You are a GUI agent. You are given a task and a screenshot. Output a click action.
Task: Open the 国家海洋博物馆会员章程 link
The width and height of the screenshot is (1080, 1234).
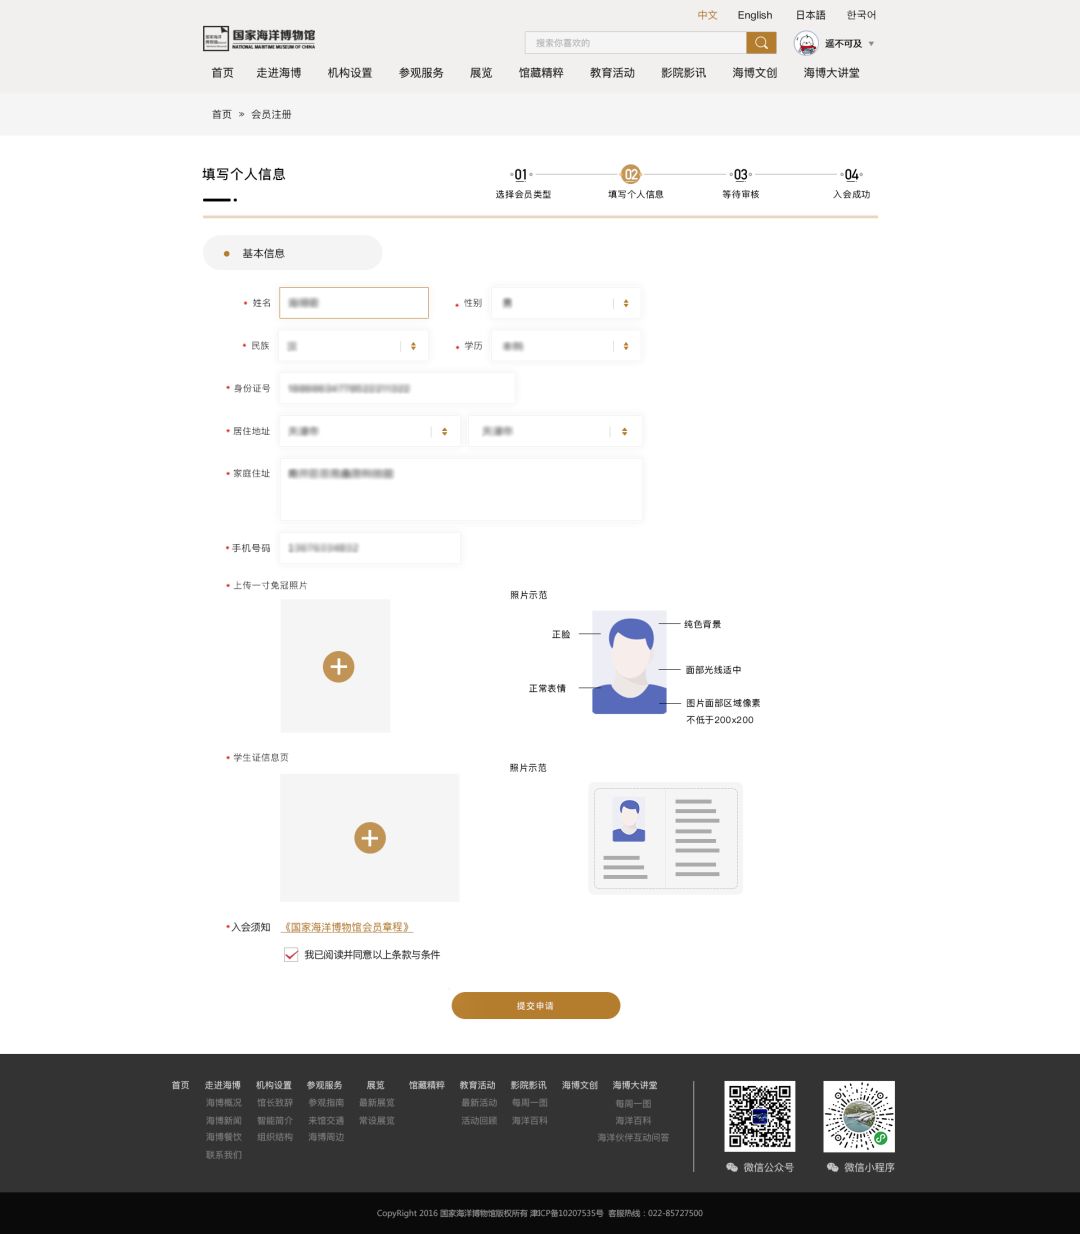[x=347, y=927]
